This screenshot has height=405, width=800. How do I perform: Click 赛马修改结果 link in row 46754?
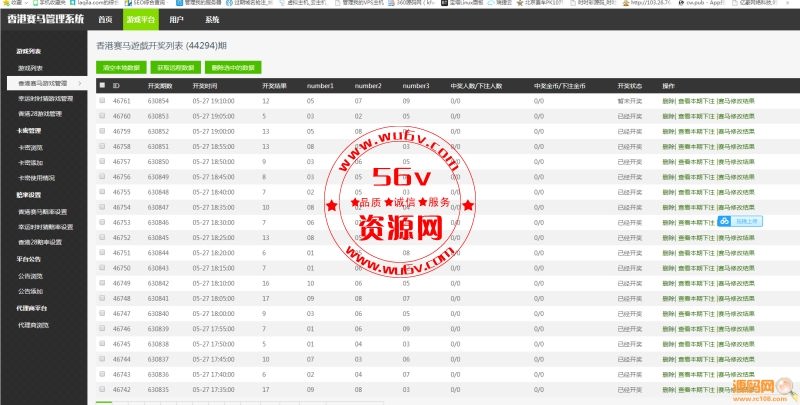[x=736, y=208]
